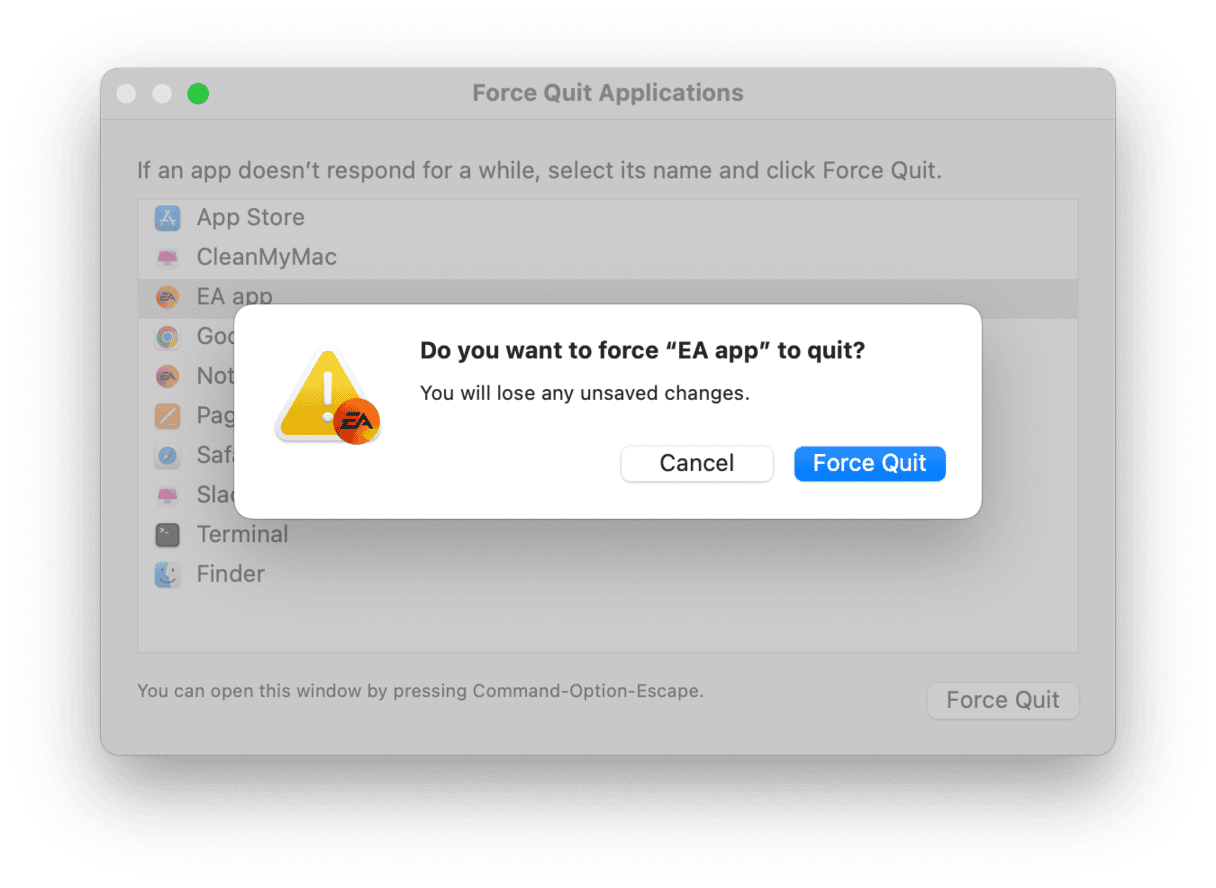
Task: Select the "App Store" name in list
Action: 250,218
